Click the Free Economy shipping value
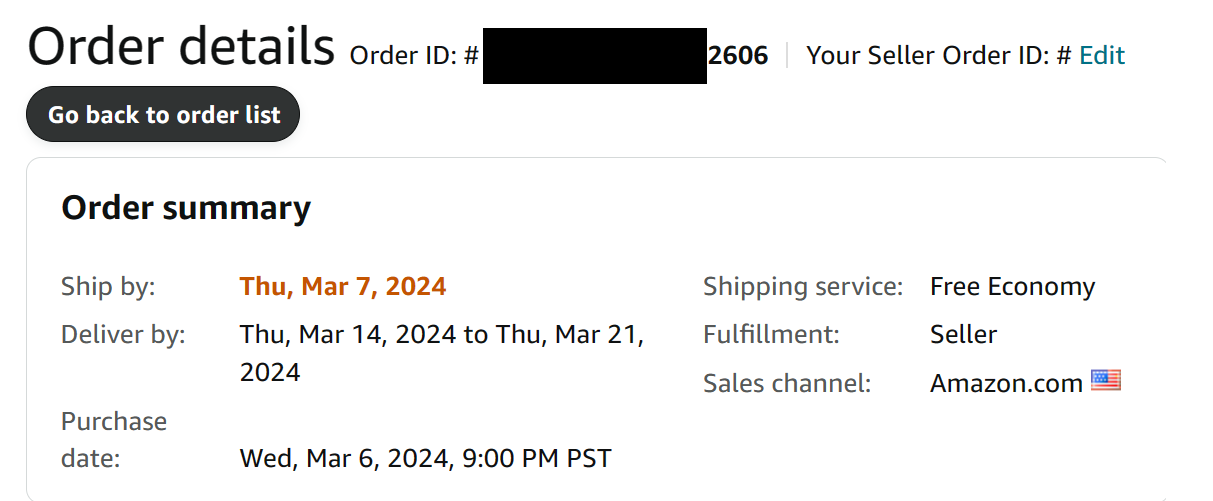The height and width of the screenshot is (501, 1213). point(1012,287)
